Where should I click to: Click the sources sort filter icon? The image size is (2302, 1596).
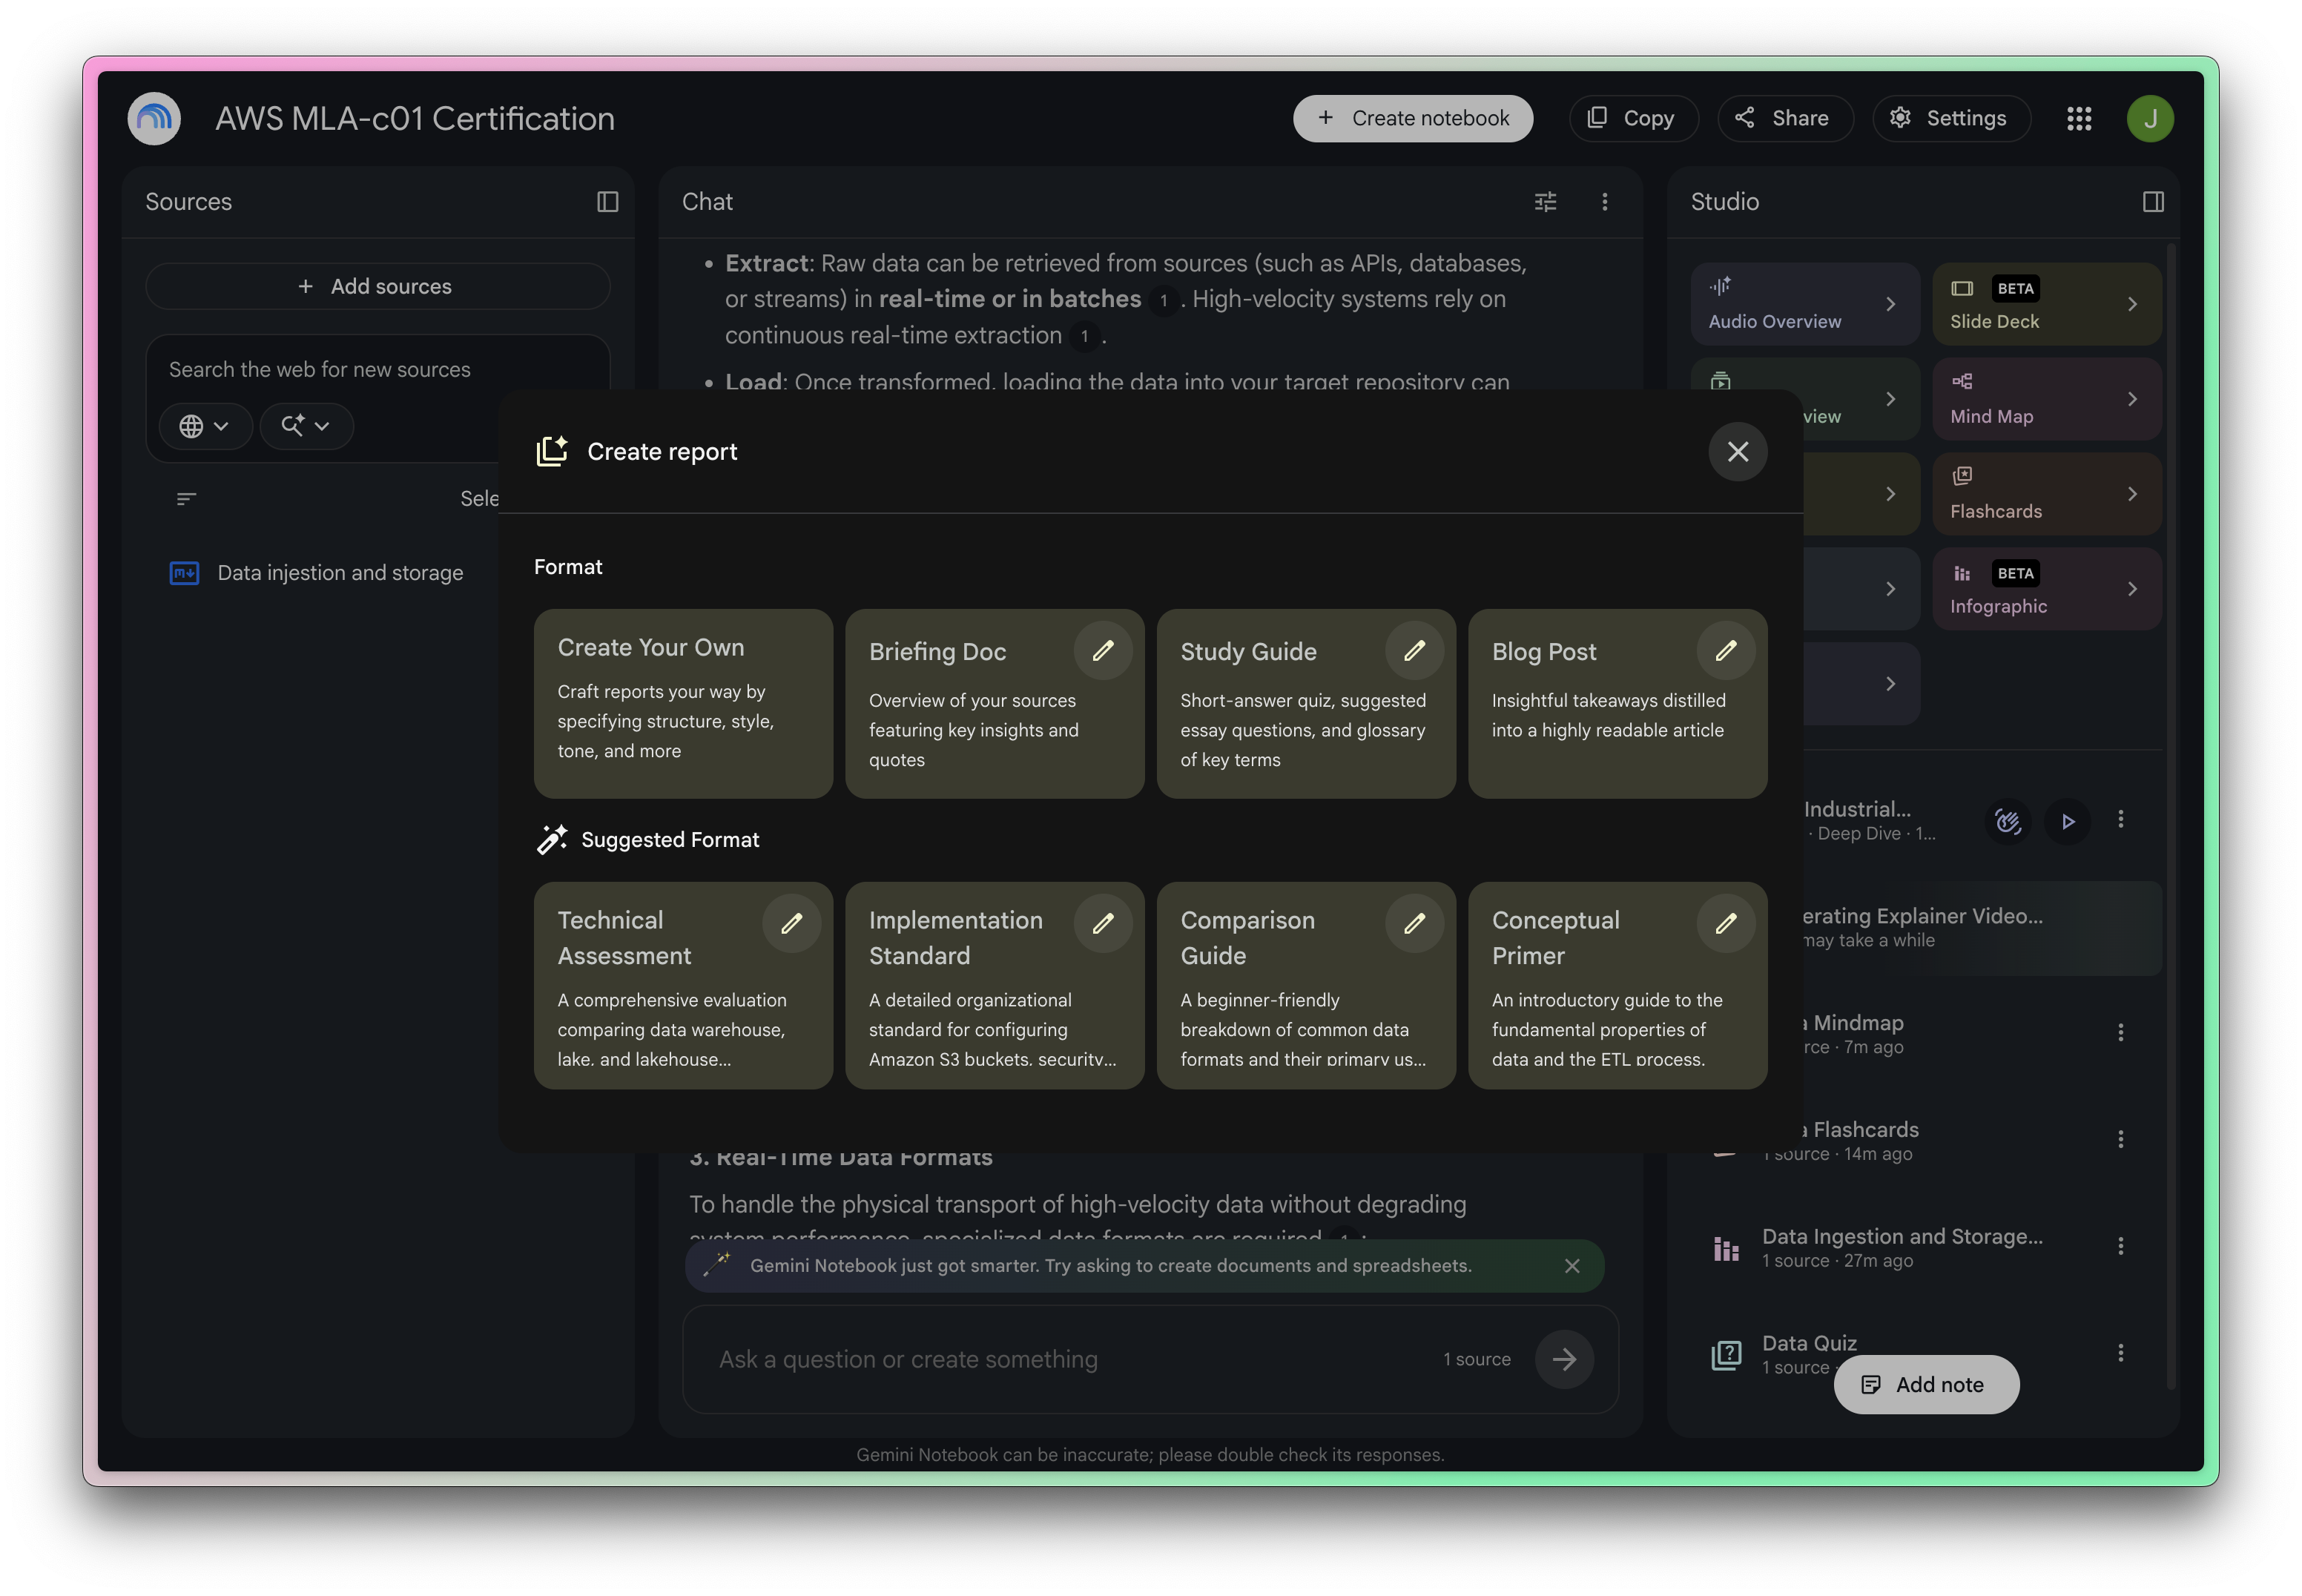tap(186, 498)
